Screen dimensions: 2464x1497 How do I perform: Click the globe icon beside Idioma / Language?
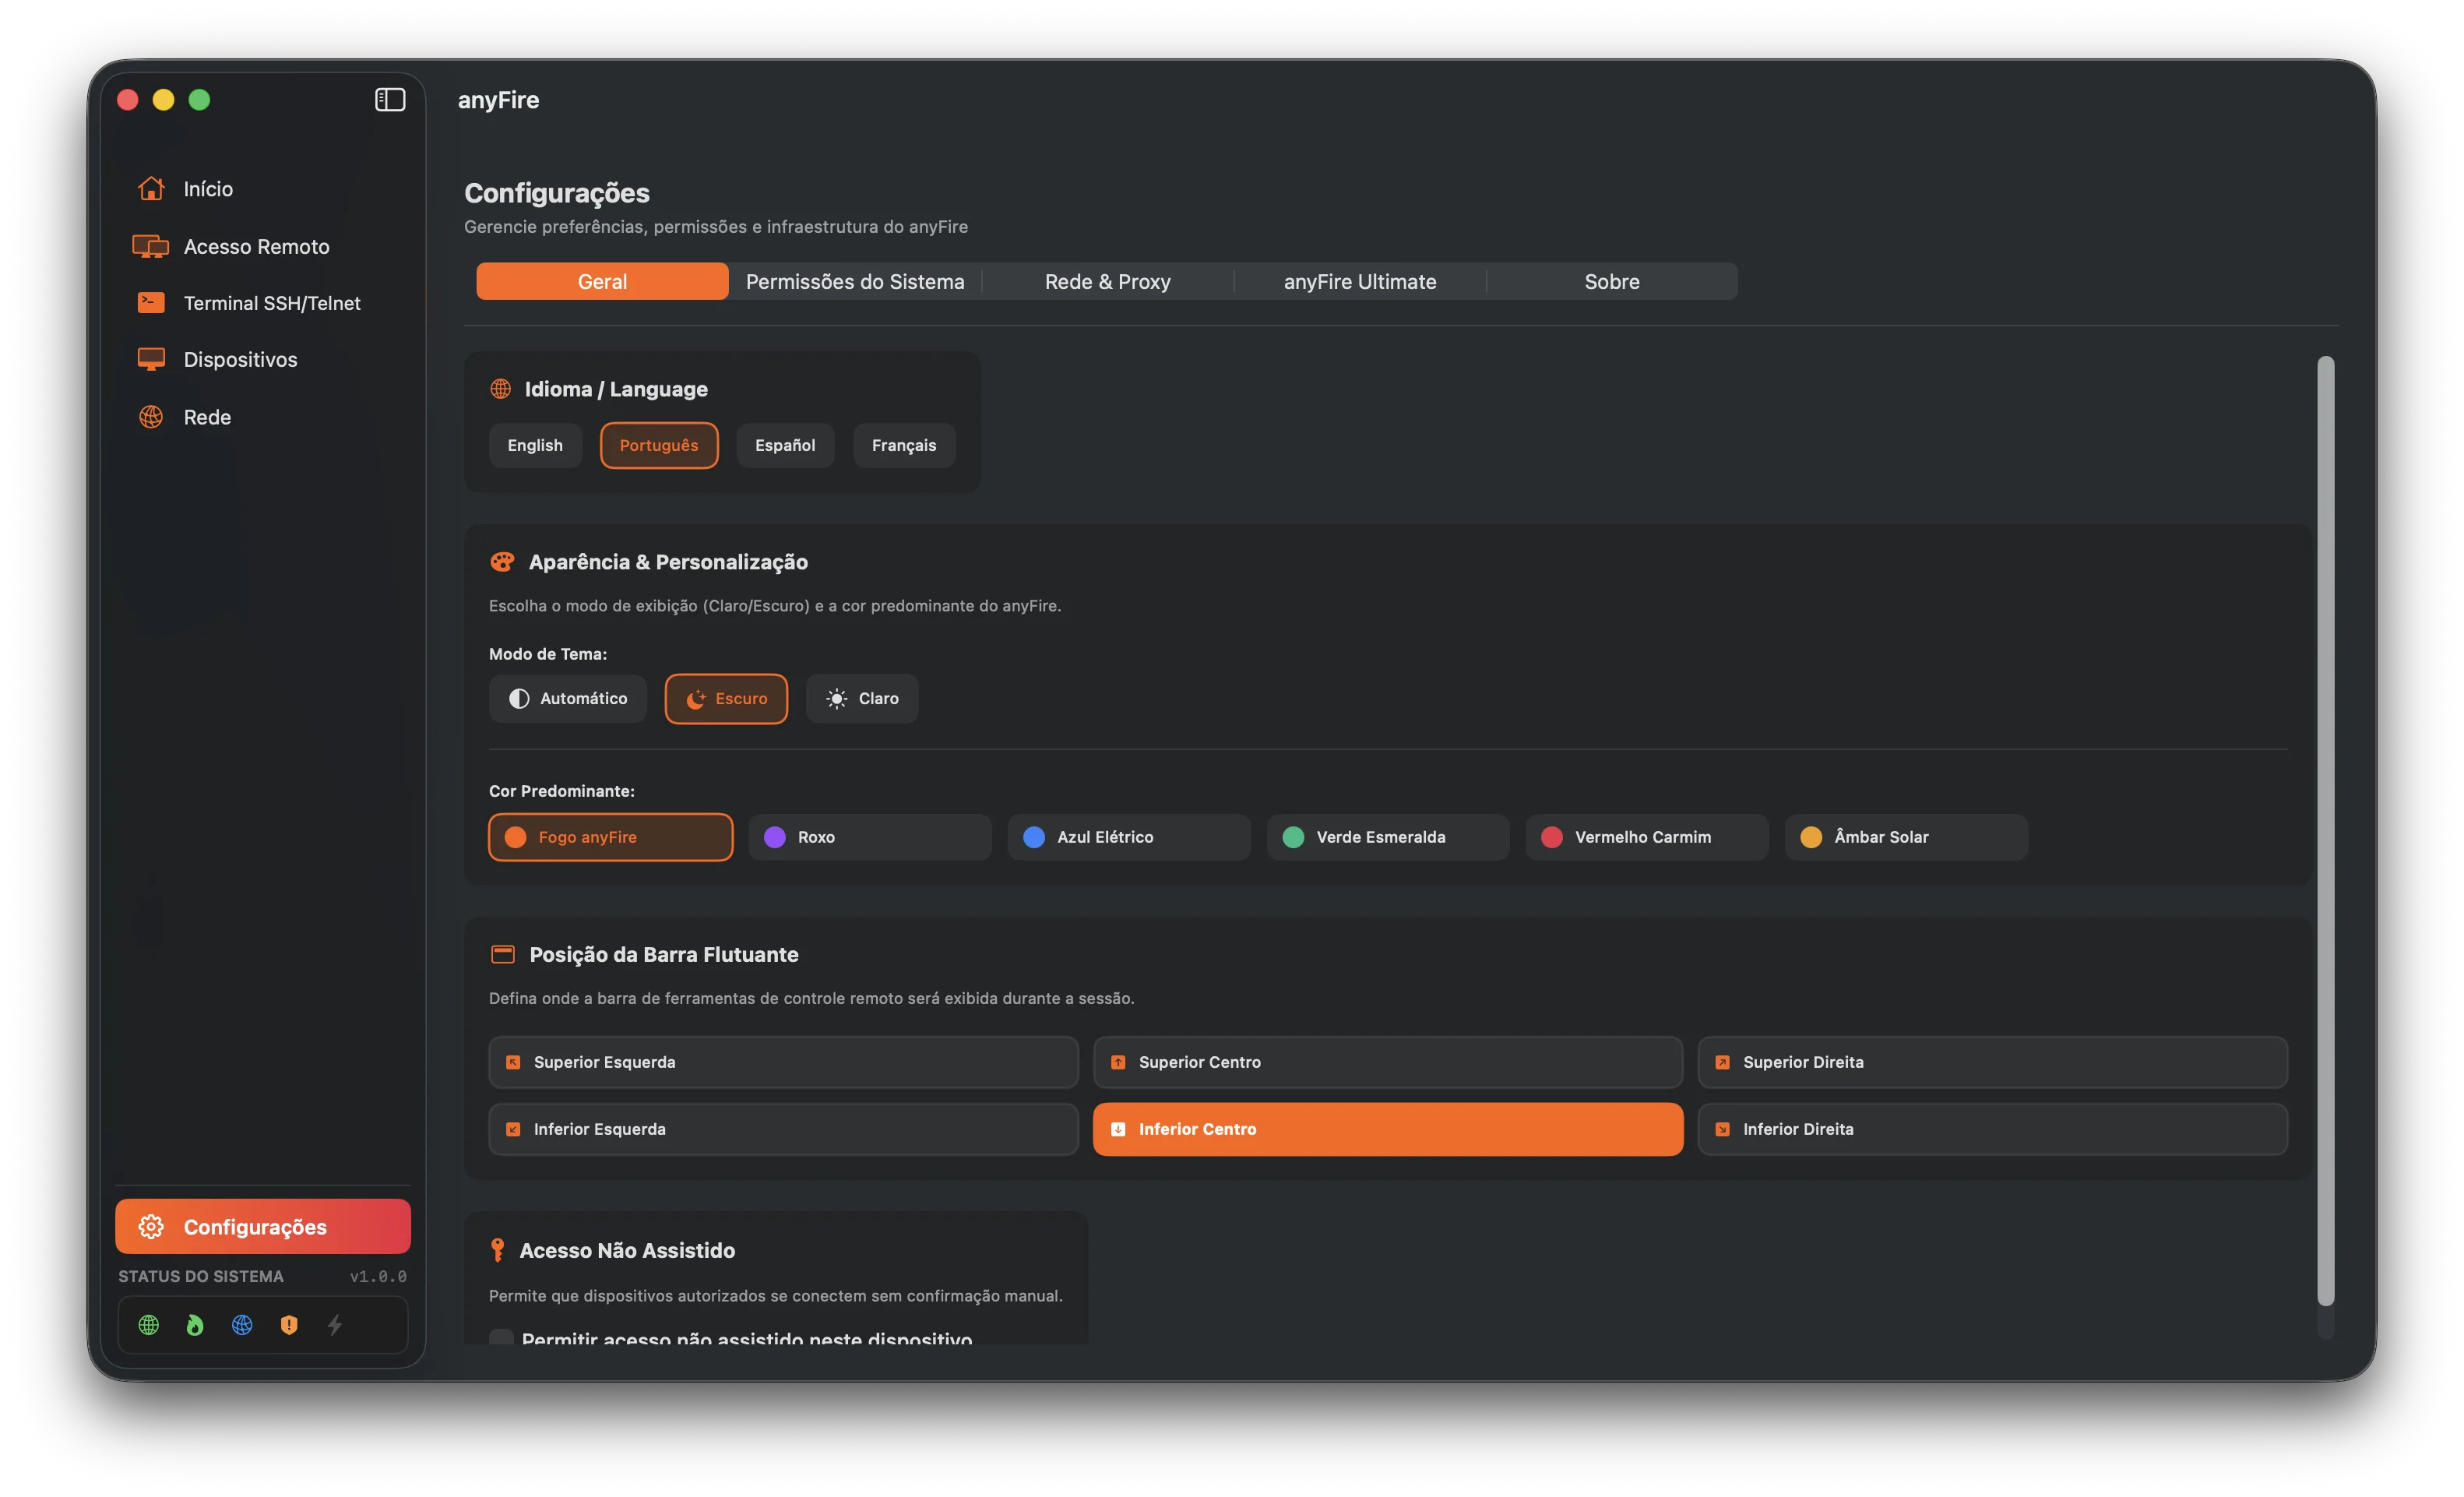pos(501,389)
